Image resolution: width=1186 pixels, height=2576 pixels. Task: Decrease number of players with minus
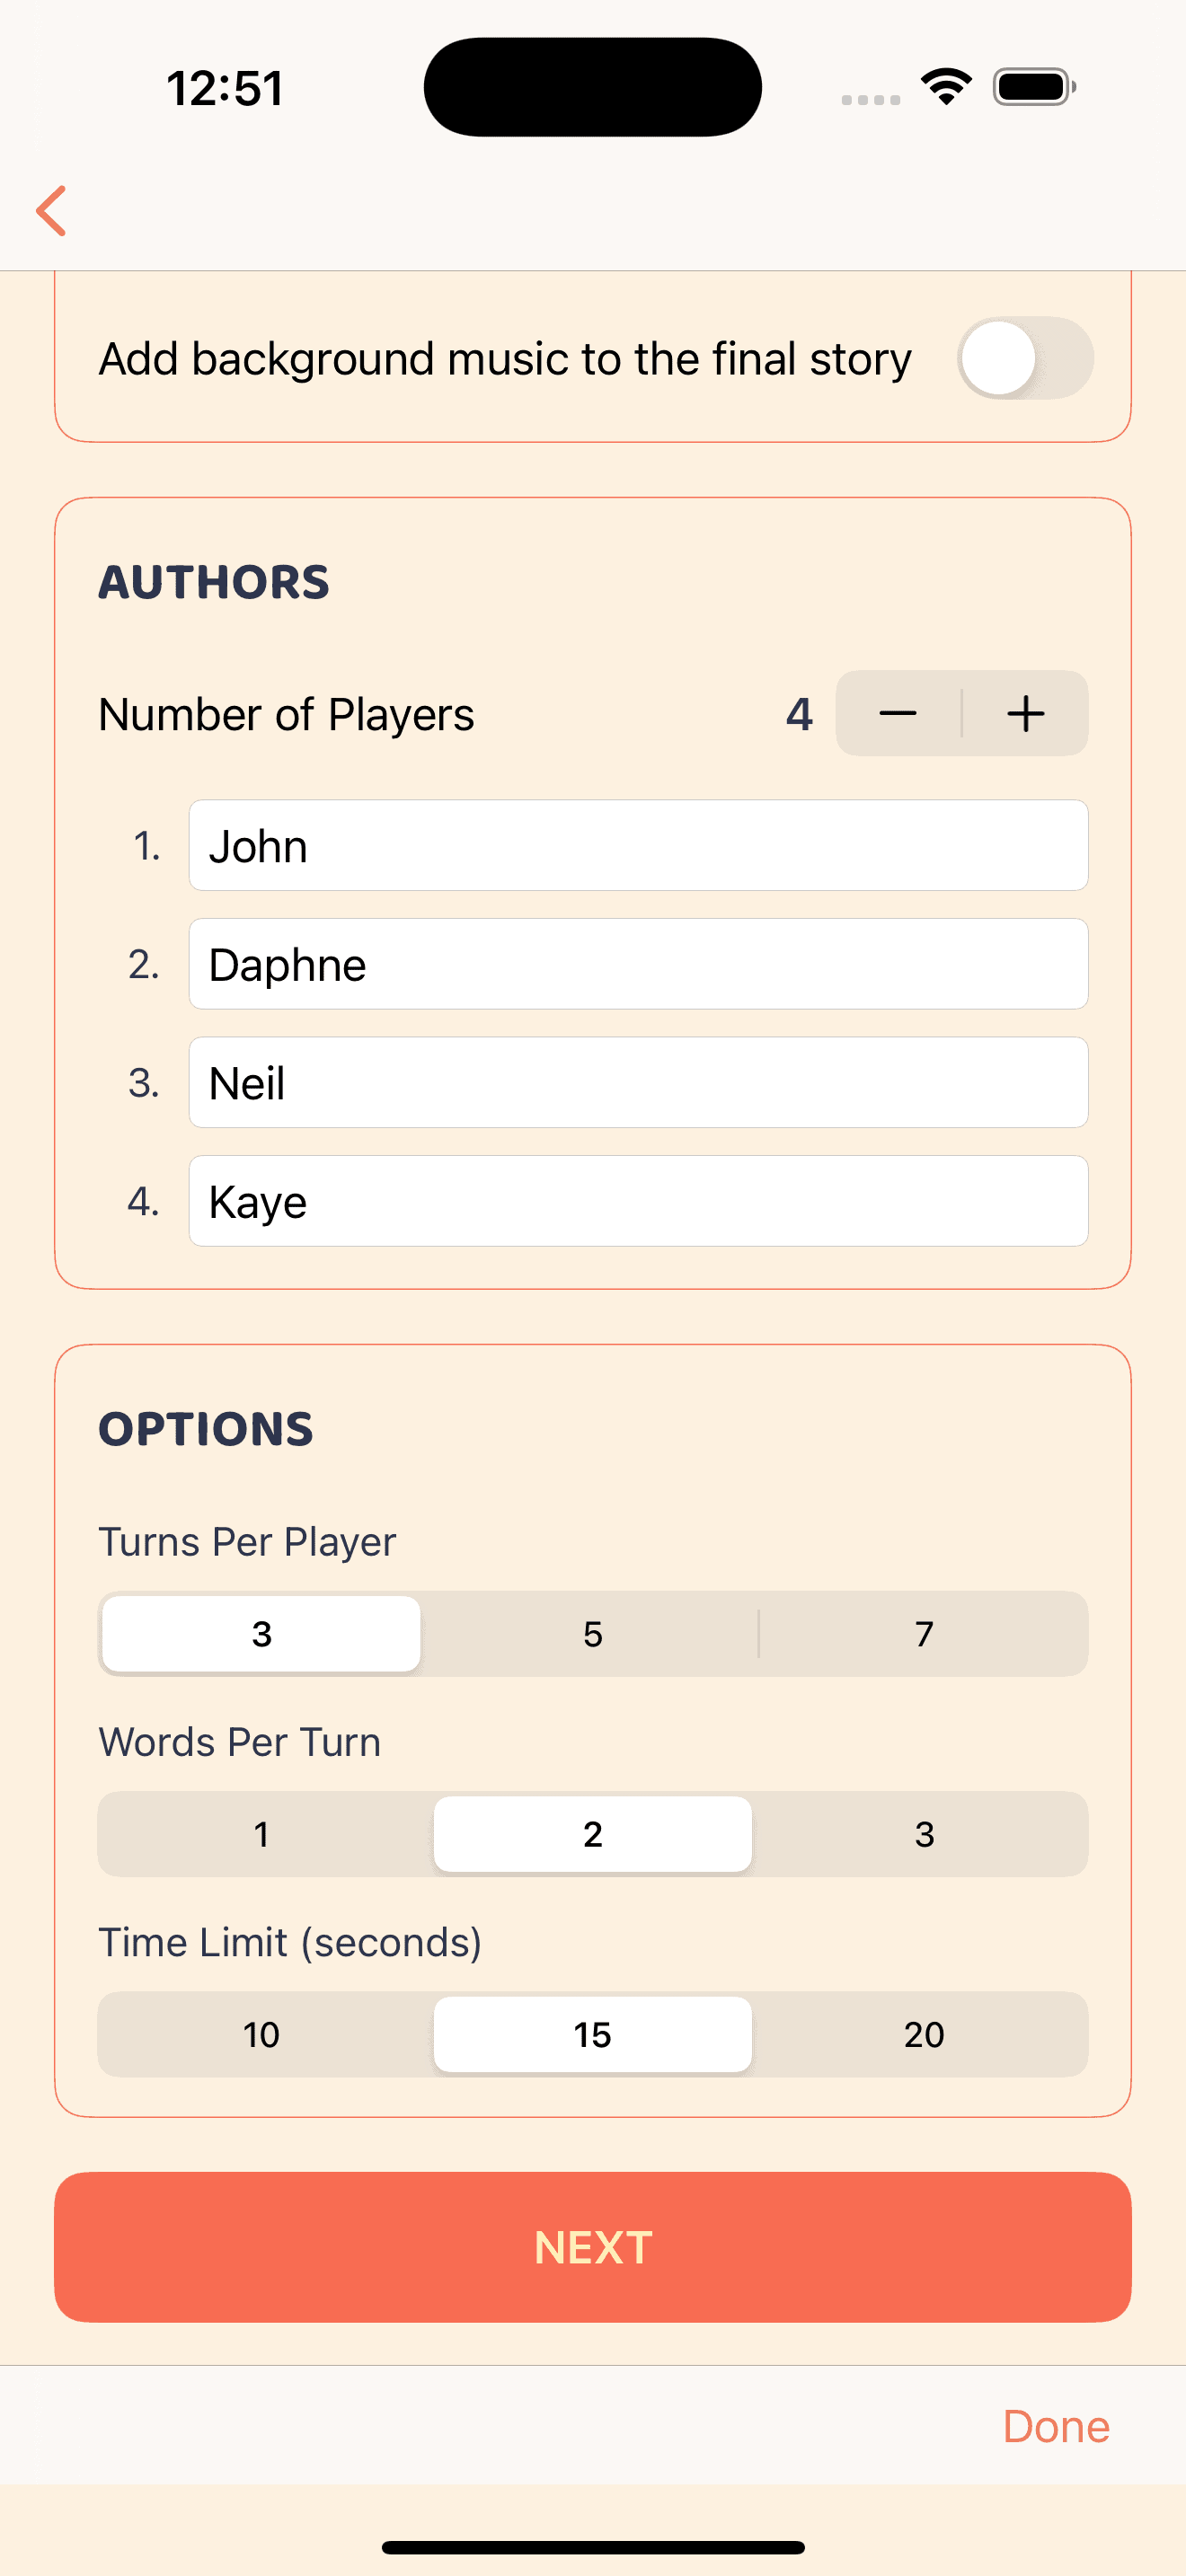pos(898,714)
